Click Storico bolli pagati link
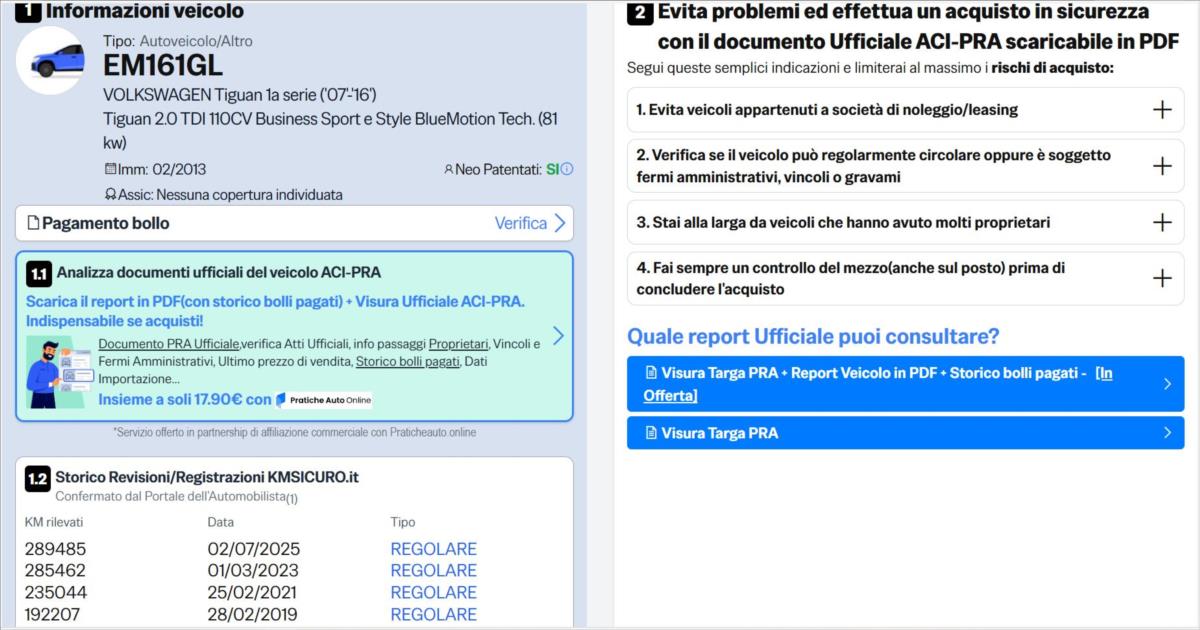This screenshot has height=630, width=1200. 407,362
